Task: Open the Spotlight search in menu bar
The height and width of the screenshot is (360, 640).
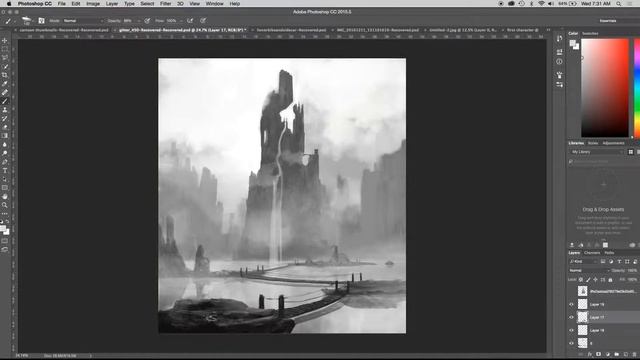Action: tap(619, 4)
